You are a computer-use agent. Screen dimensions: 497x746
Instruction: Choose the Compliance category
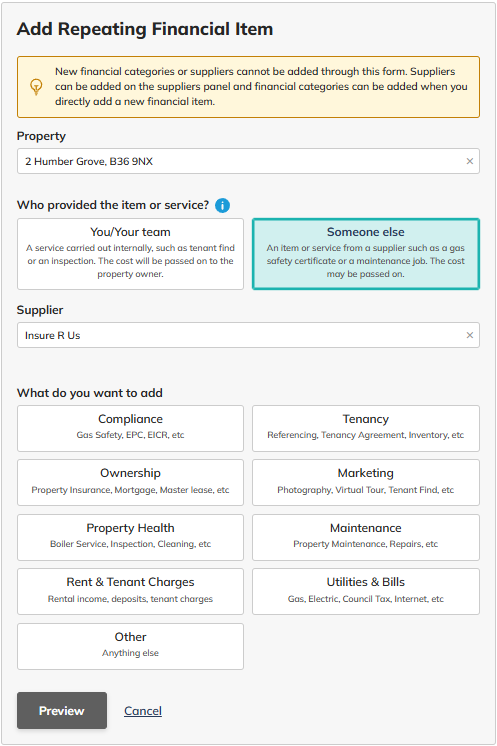click(x=130, y=428)
